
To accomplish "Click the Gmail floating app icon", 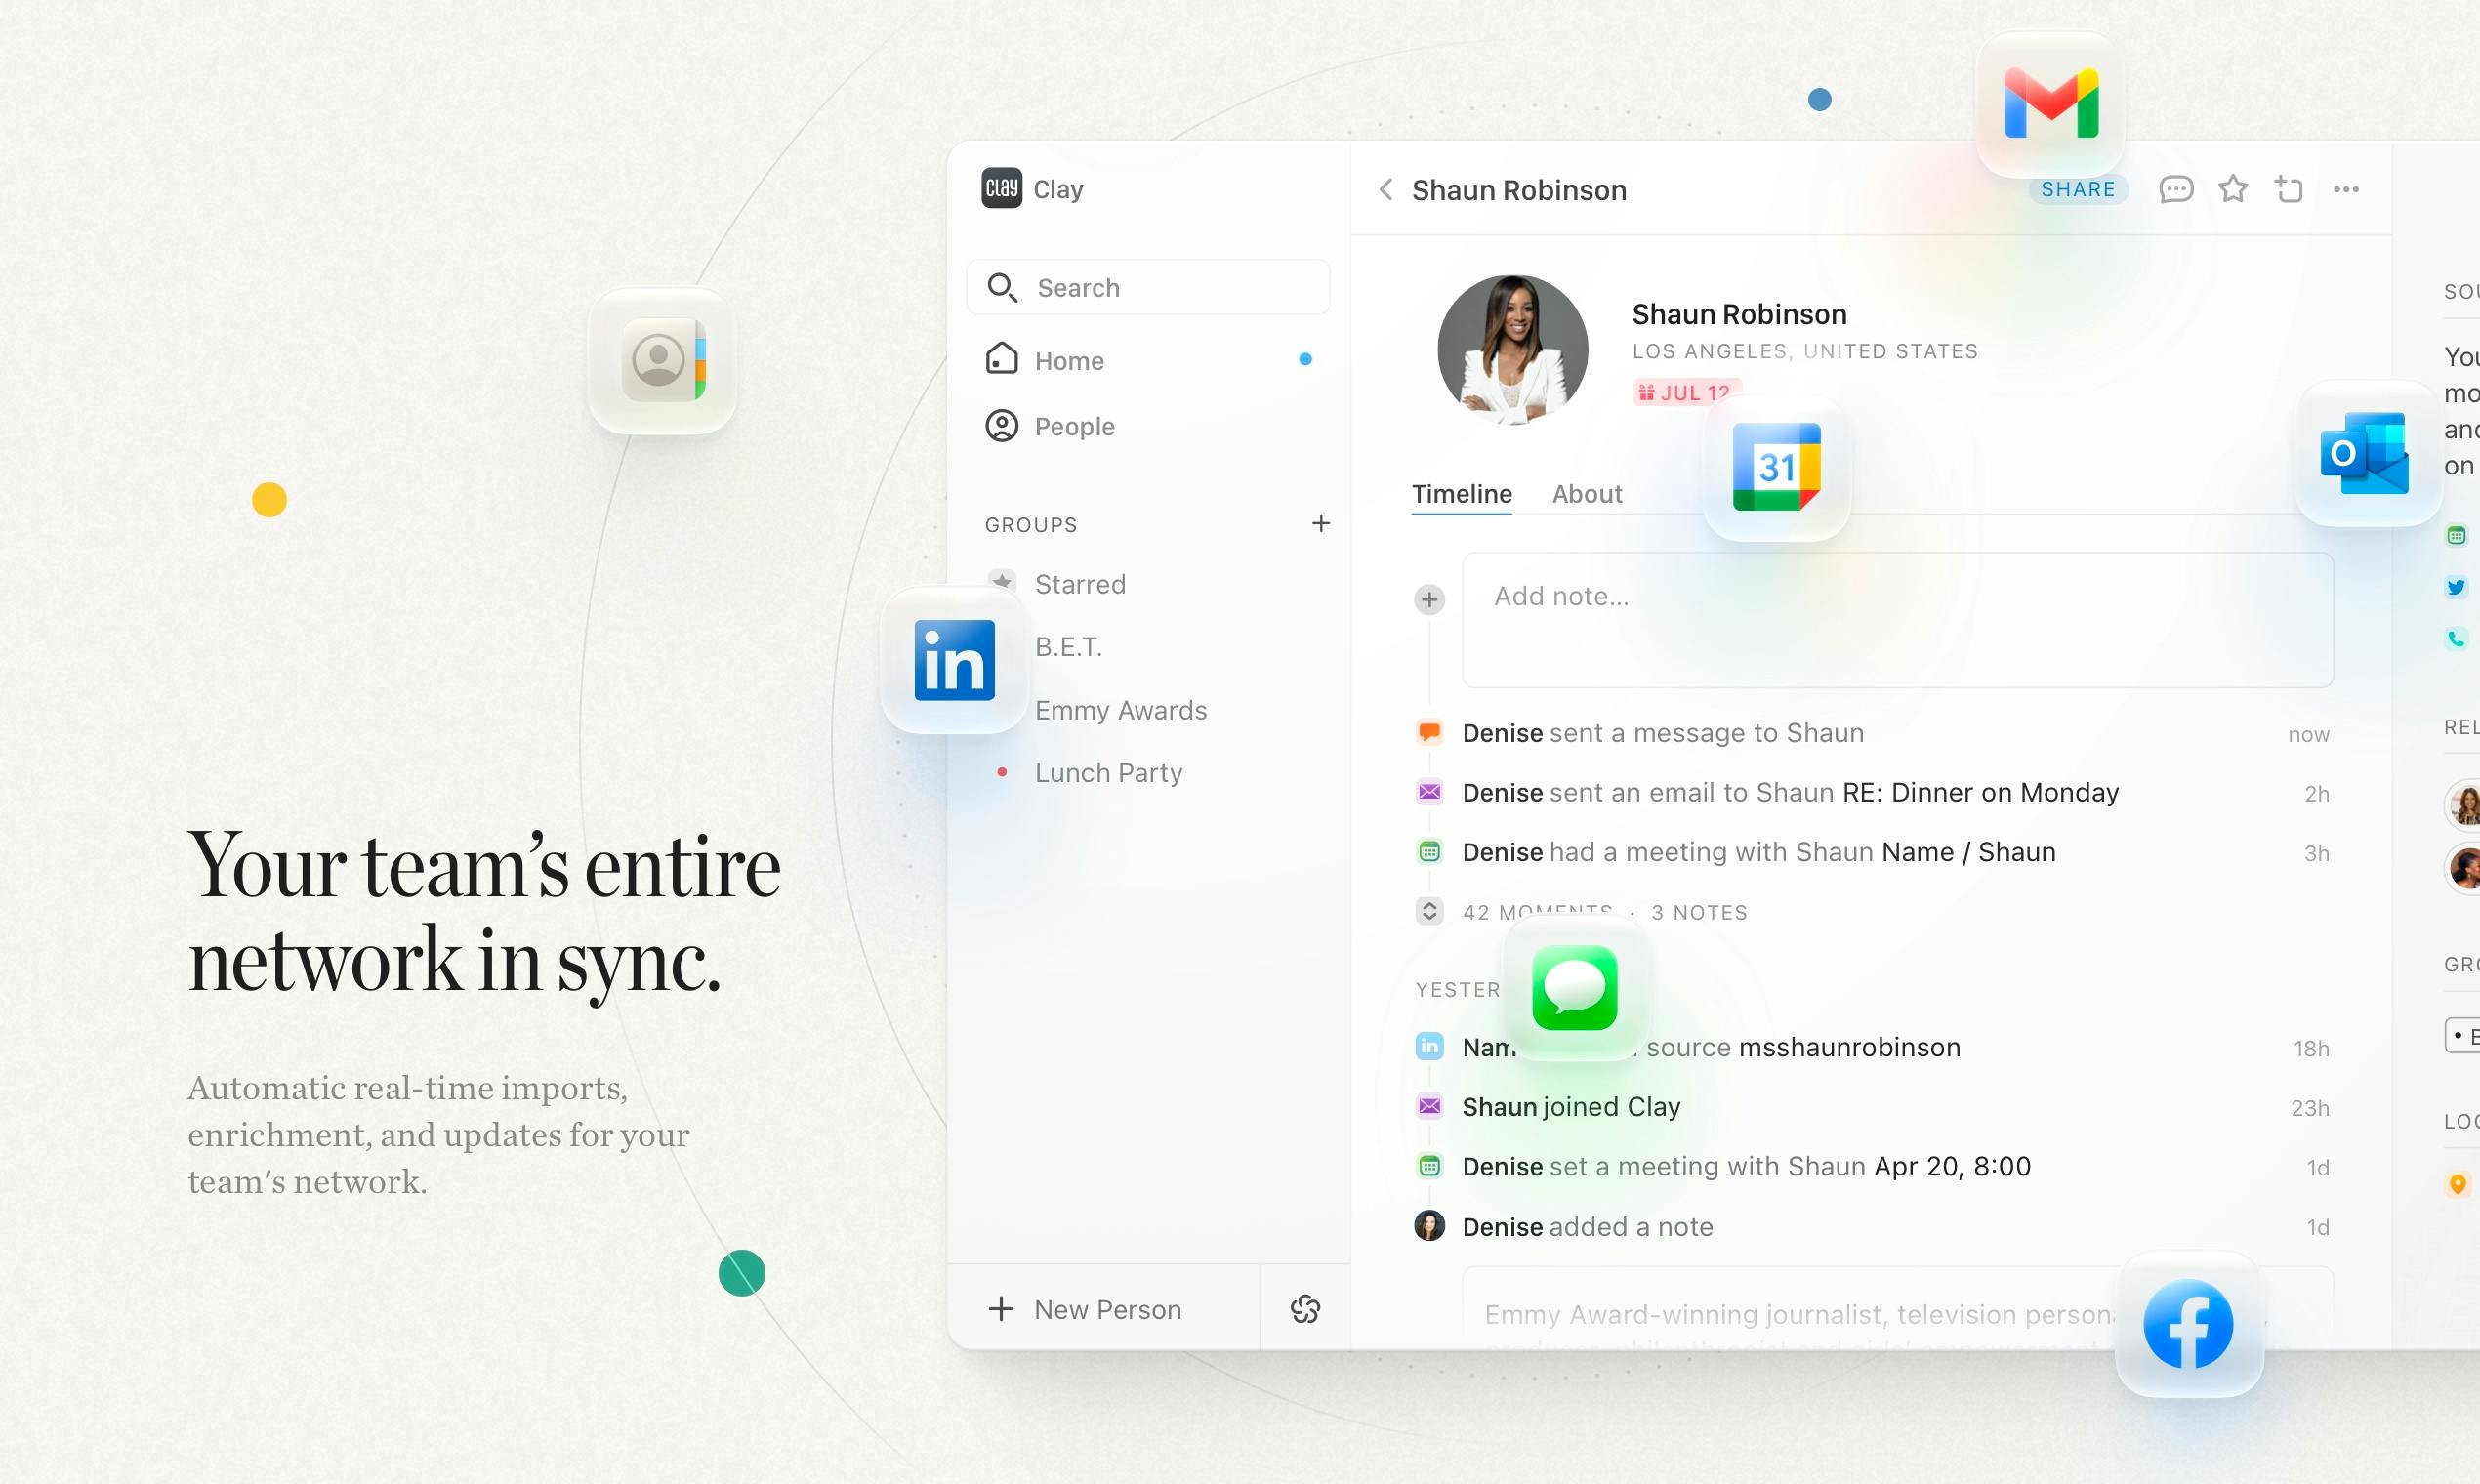I will coord(2050,104).
